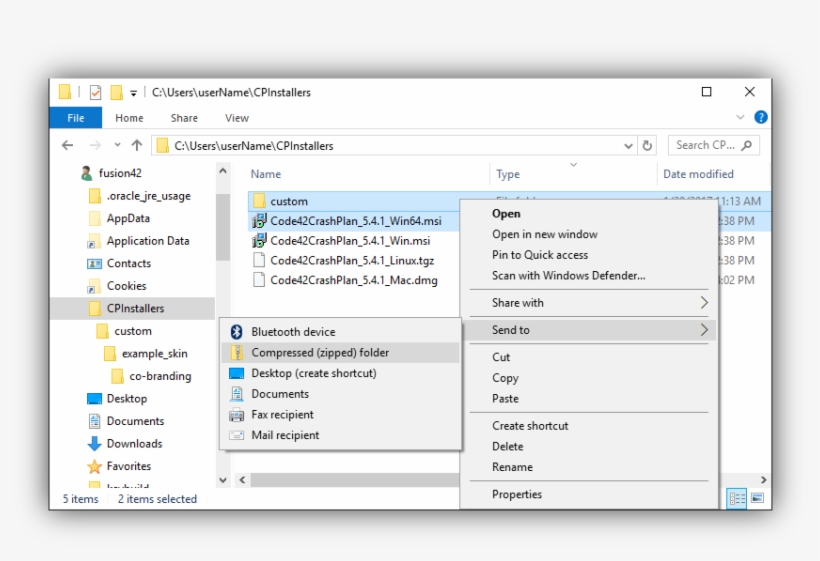Sort by the Name column header
This screenshot has width=820, height=561.
click(266, 174)
